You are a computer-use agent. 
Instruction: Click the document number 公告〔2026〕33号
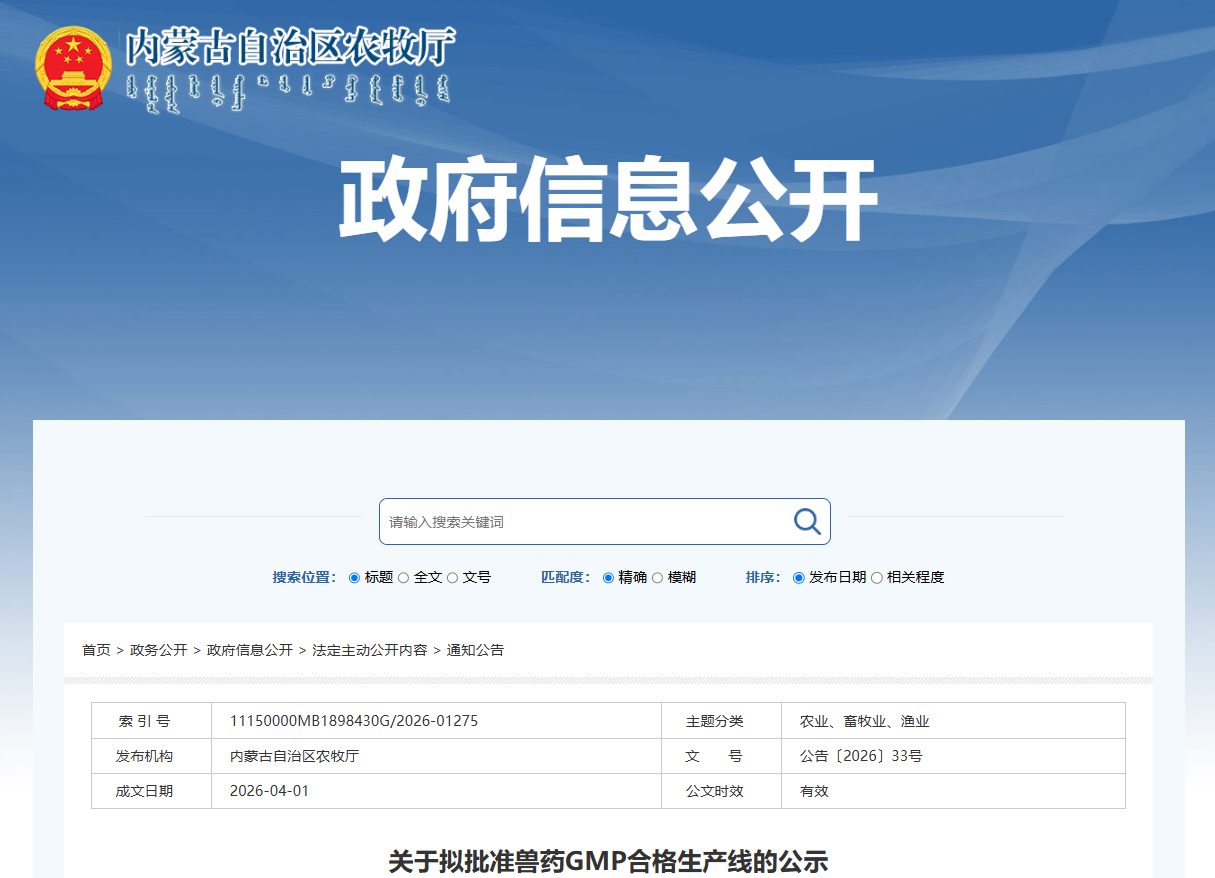860,756
